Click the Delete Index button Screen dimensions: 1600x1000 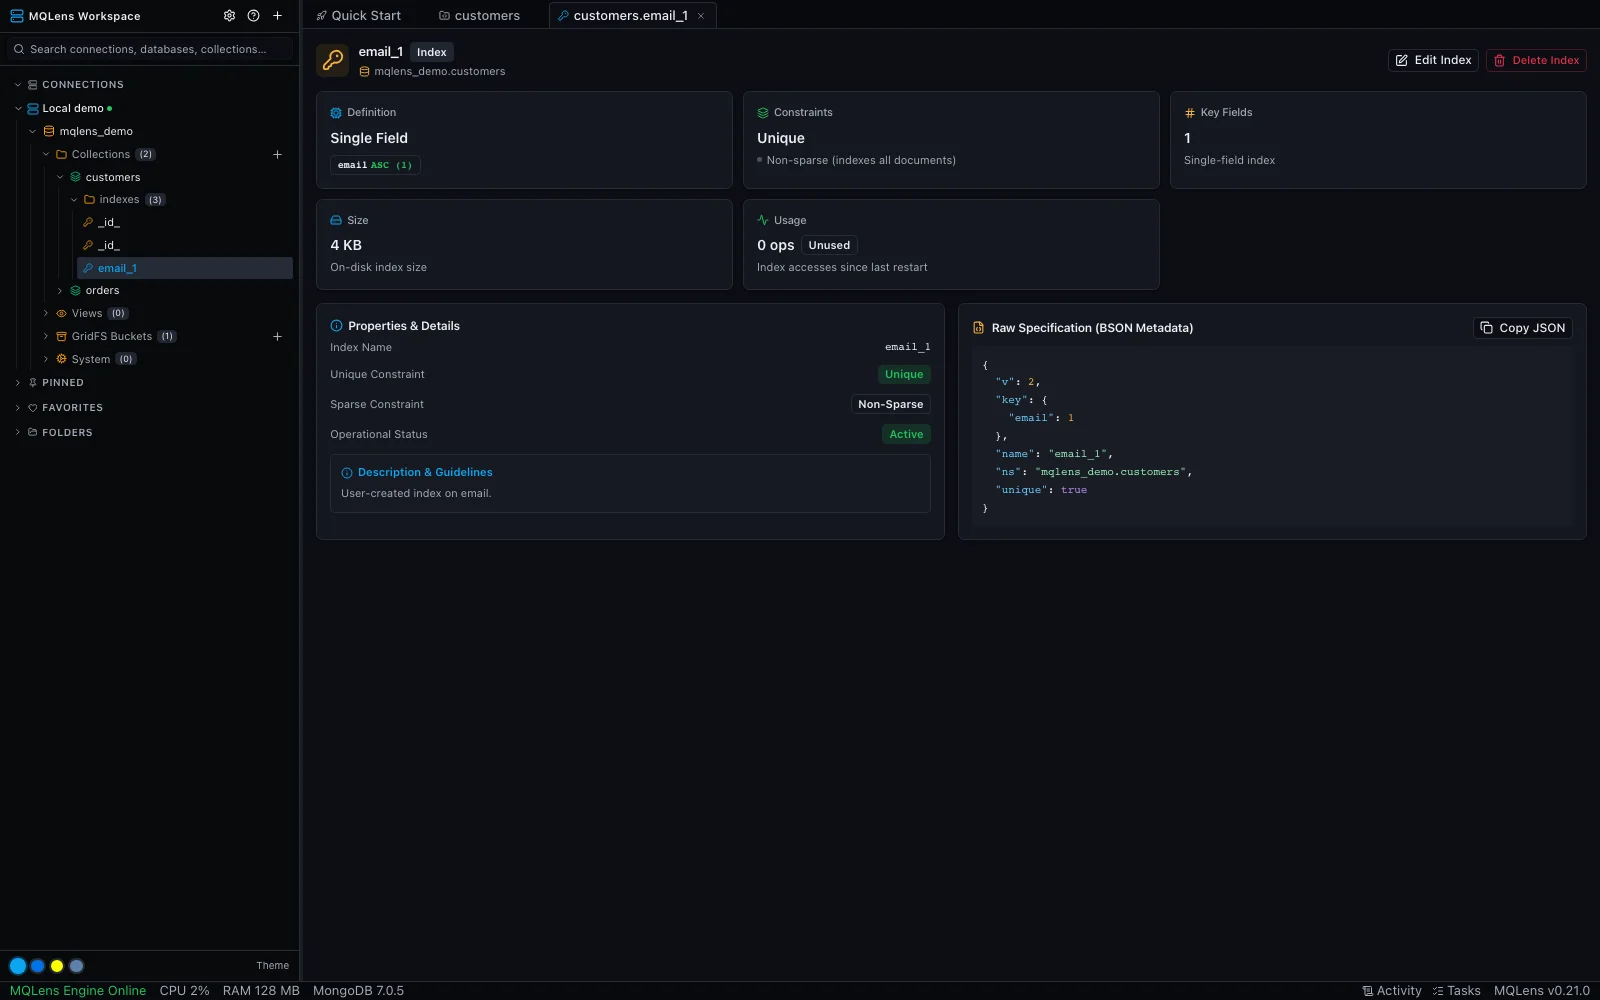pyautogui.click(x=1536, y=61)
